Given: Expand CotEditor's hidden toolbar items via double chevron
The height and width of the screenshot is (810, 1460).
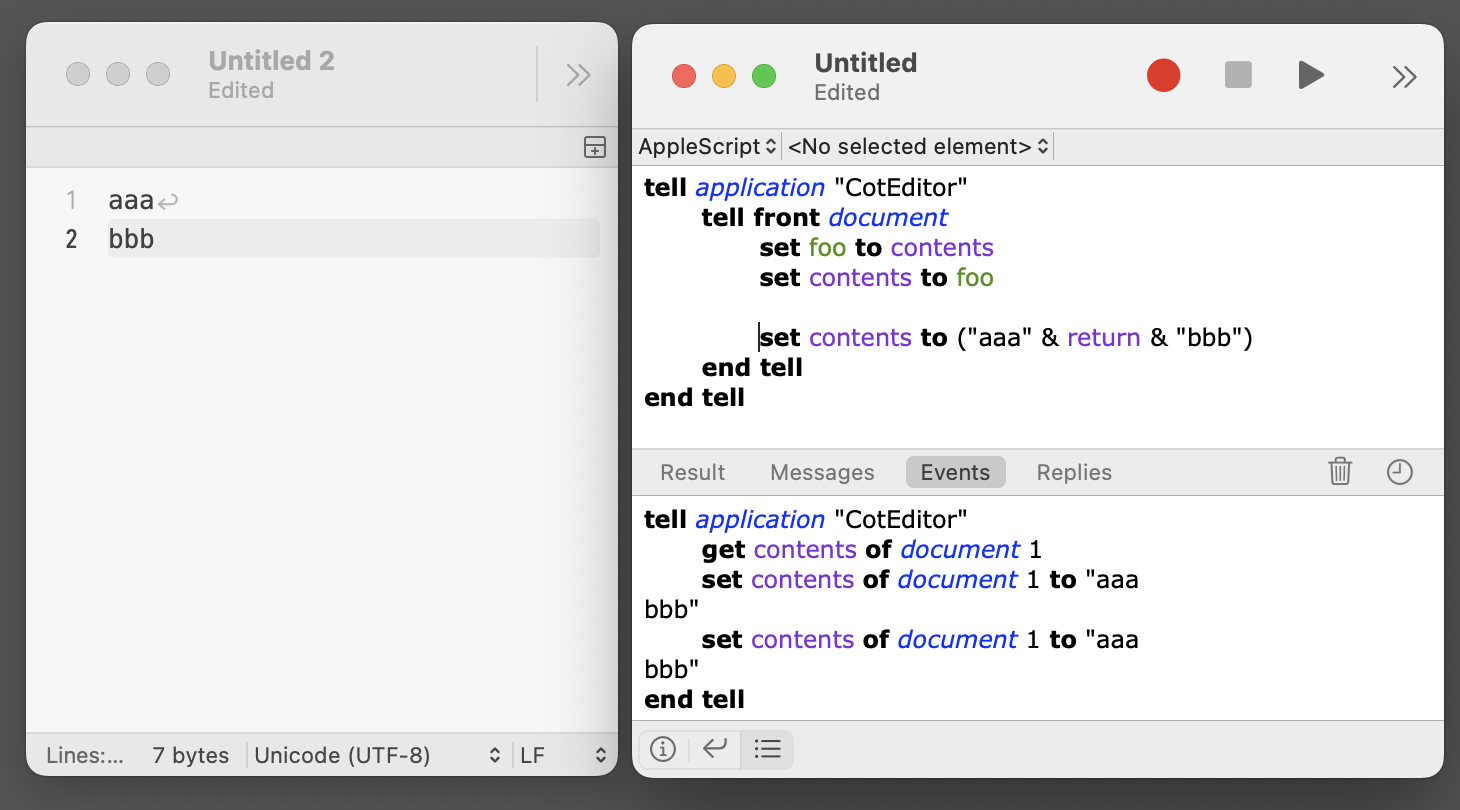Looking at the screenshot, I should [x=577, y=74].
